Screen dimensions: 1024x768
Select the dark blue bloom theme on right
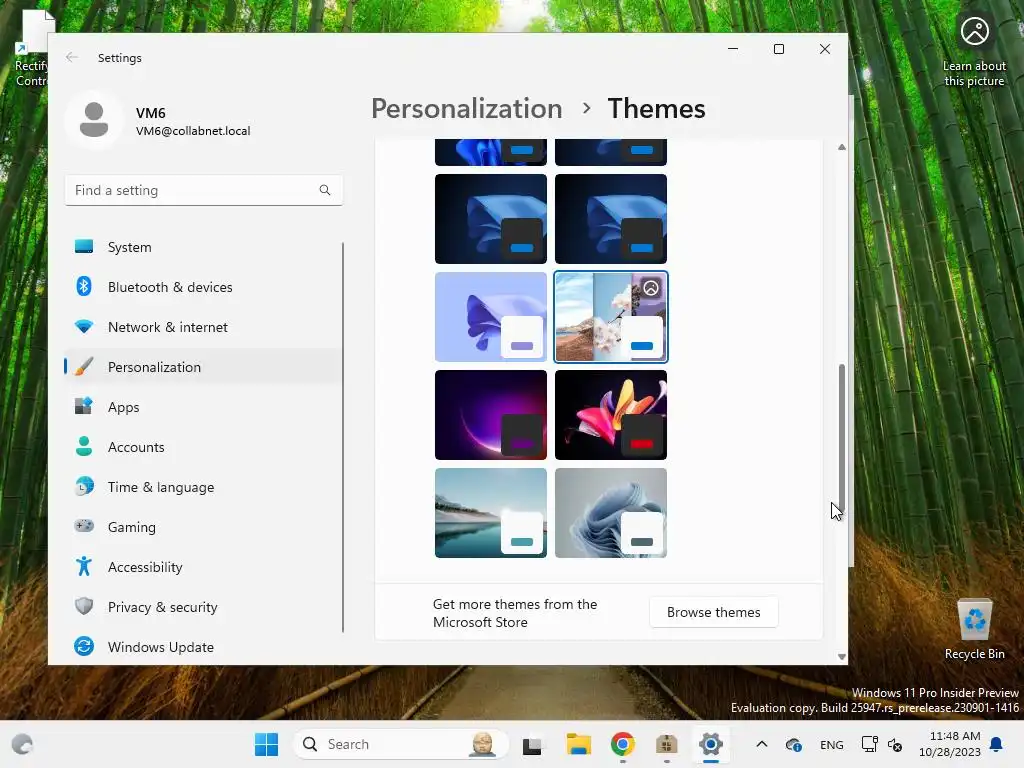coord(611,219)
